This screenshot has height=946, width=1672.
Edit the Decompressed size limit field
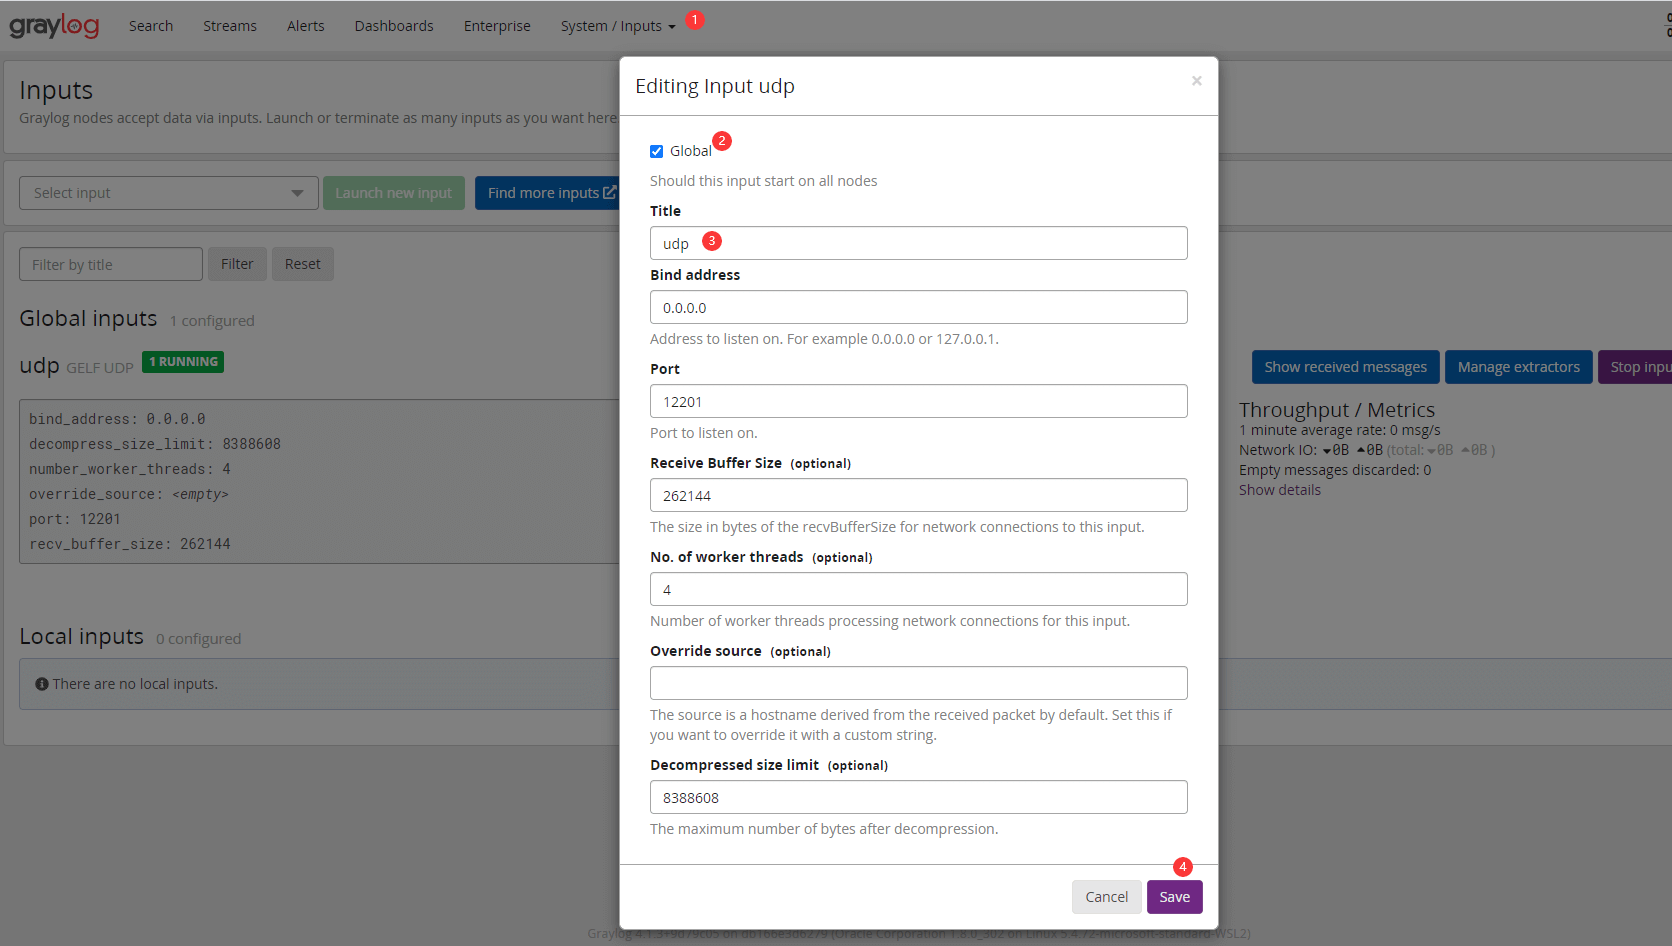[x=919, y=797]
